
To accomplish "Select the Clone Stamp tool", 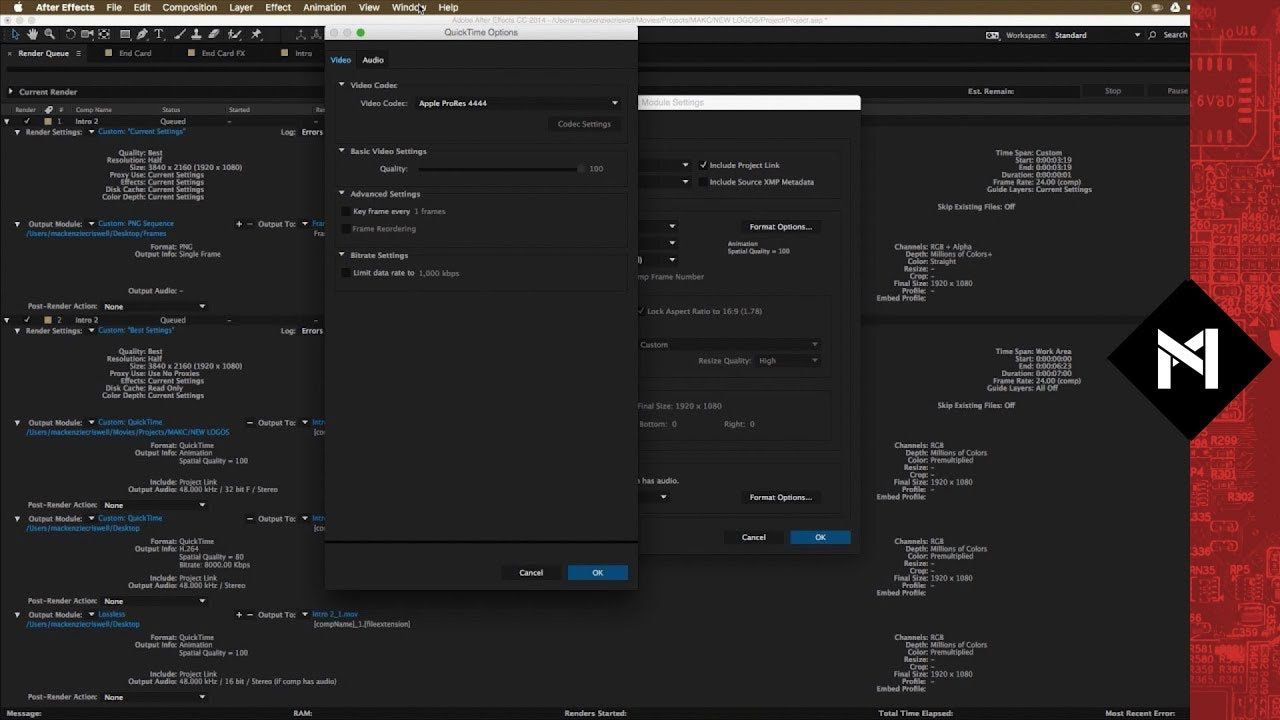I will [x=196, y=34].
